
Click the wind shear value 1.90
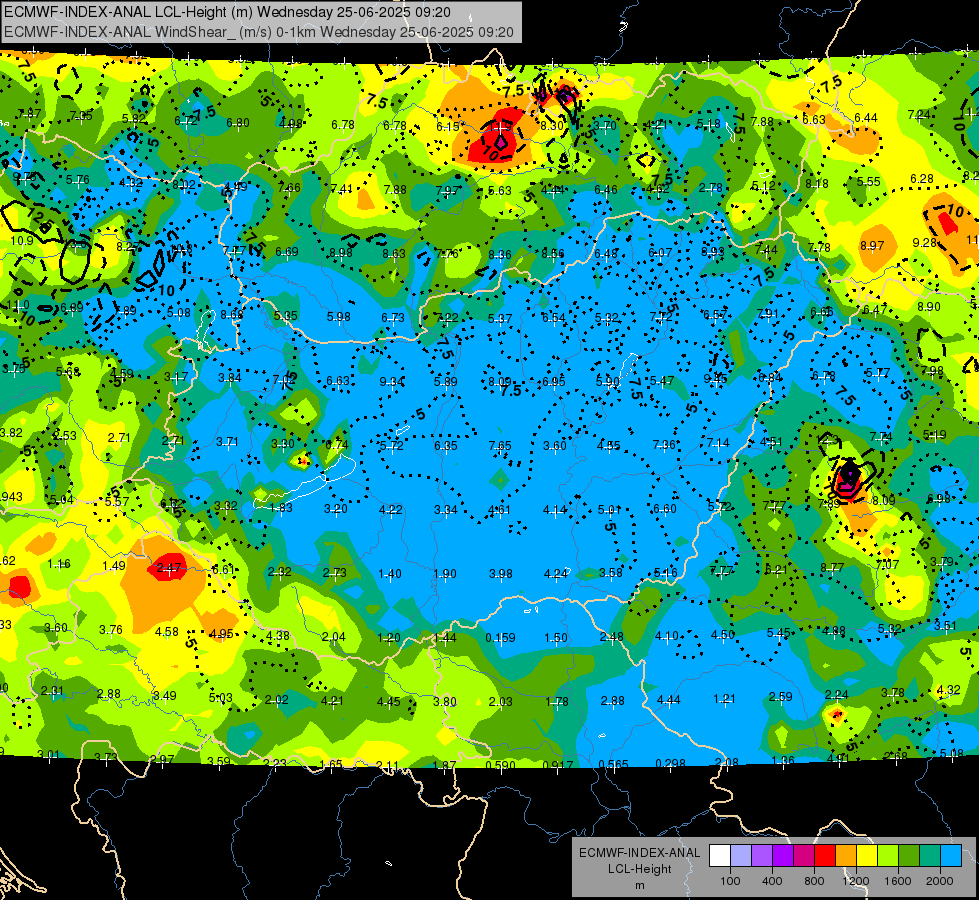pyautogui.click(x=445, y=573)
